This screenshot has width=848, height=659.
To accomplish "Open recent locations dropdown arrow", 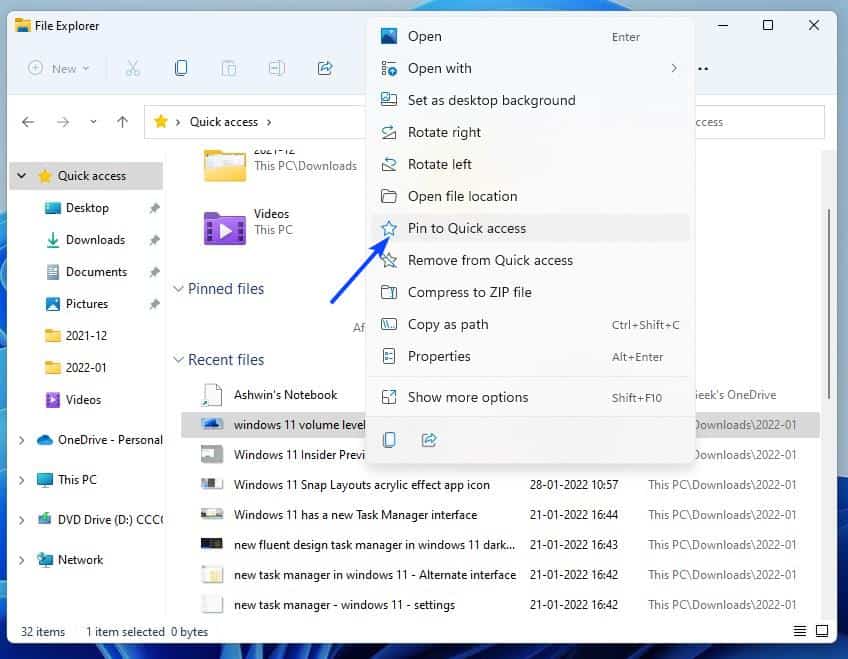I will pyautogui.click(x=93, y=122).
